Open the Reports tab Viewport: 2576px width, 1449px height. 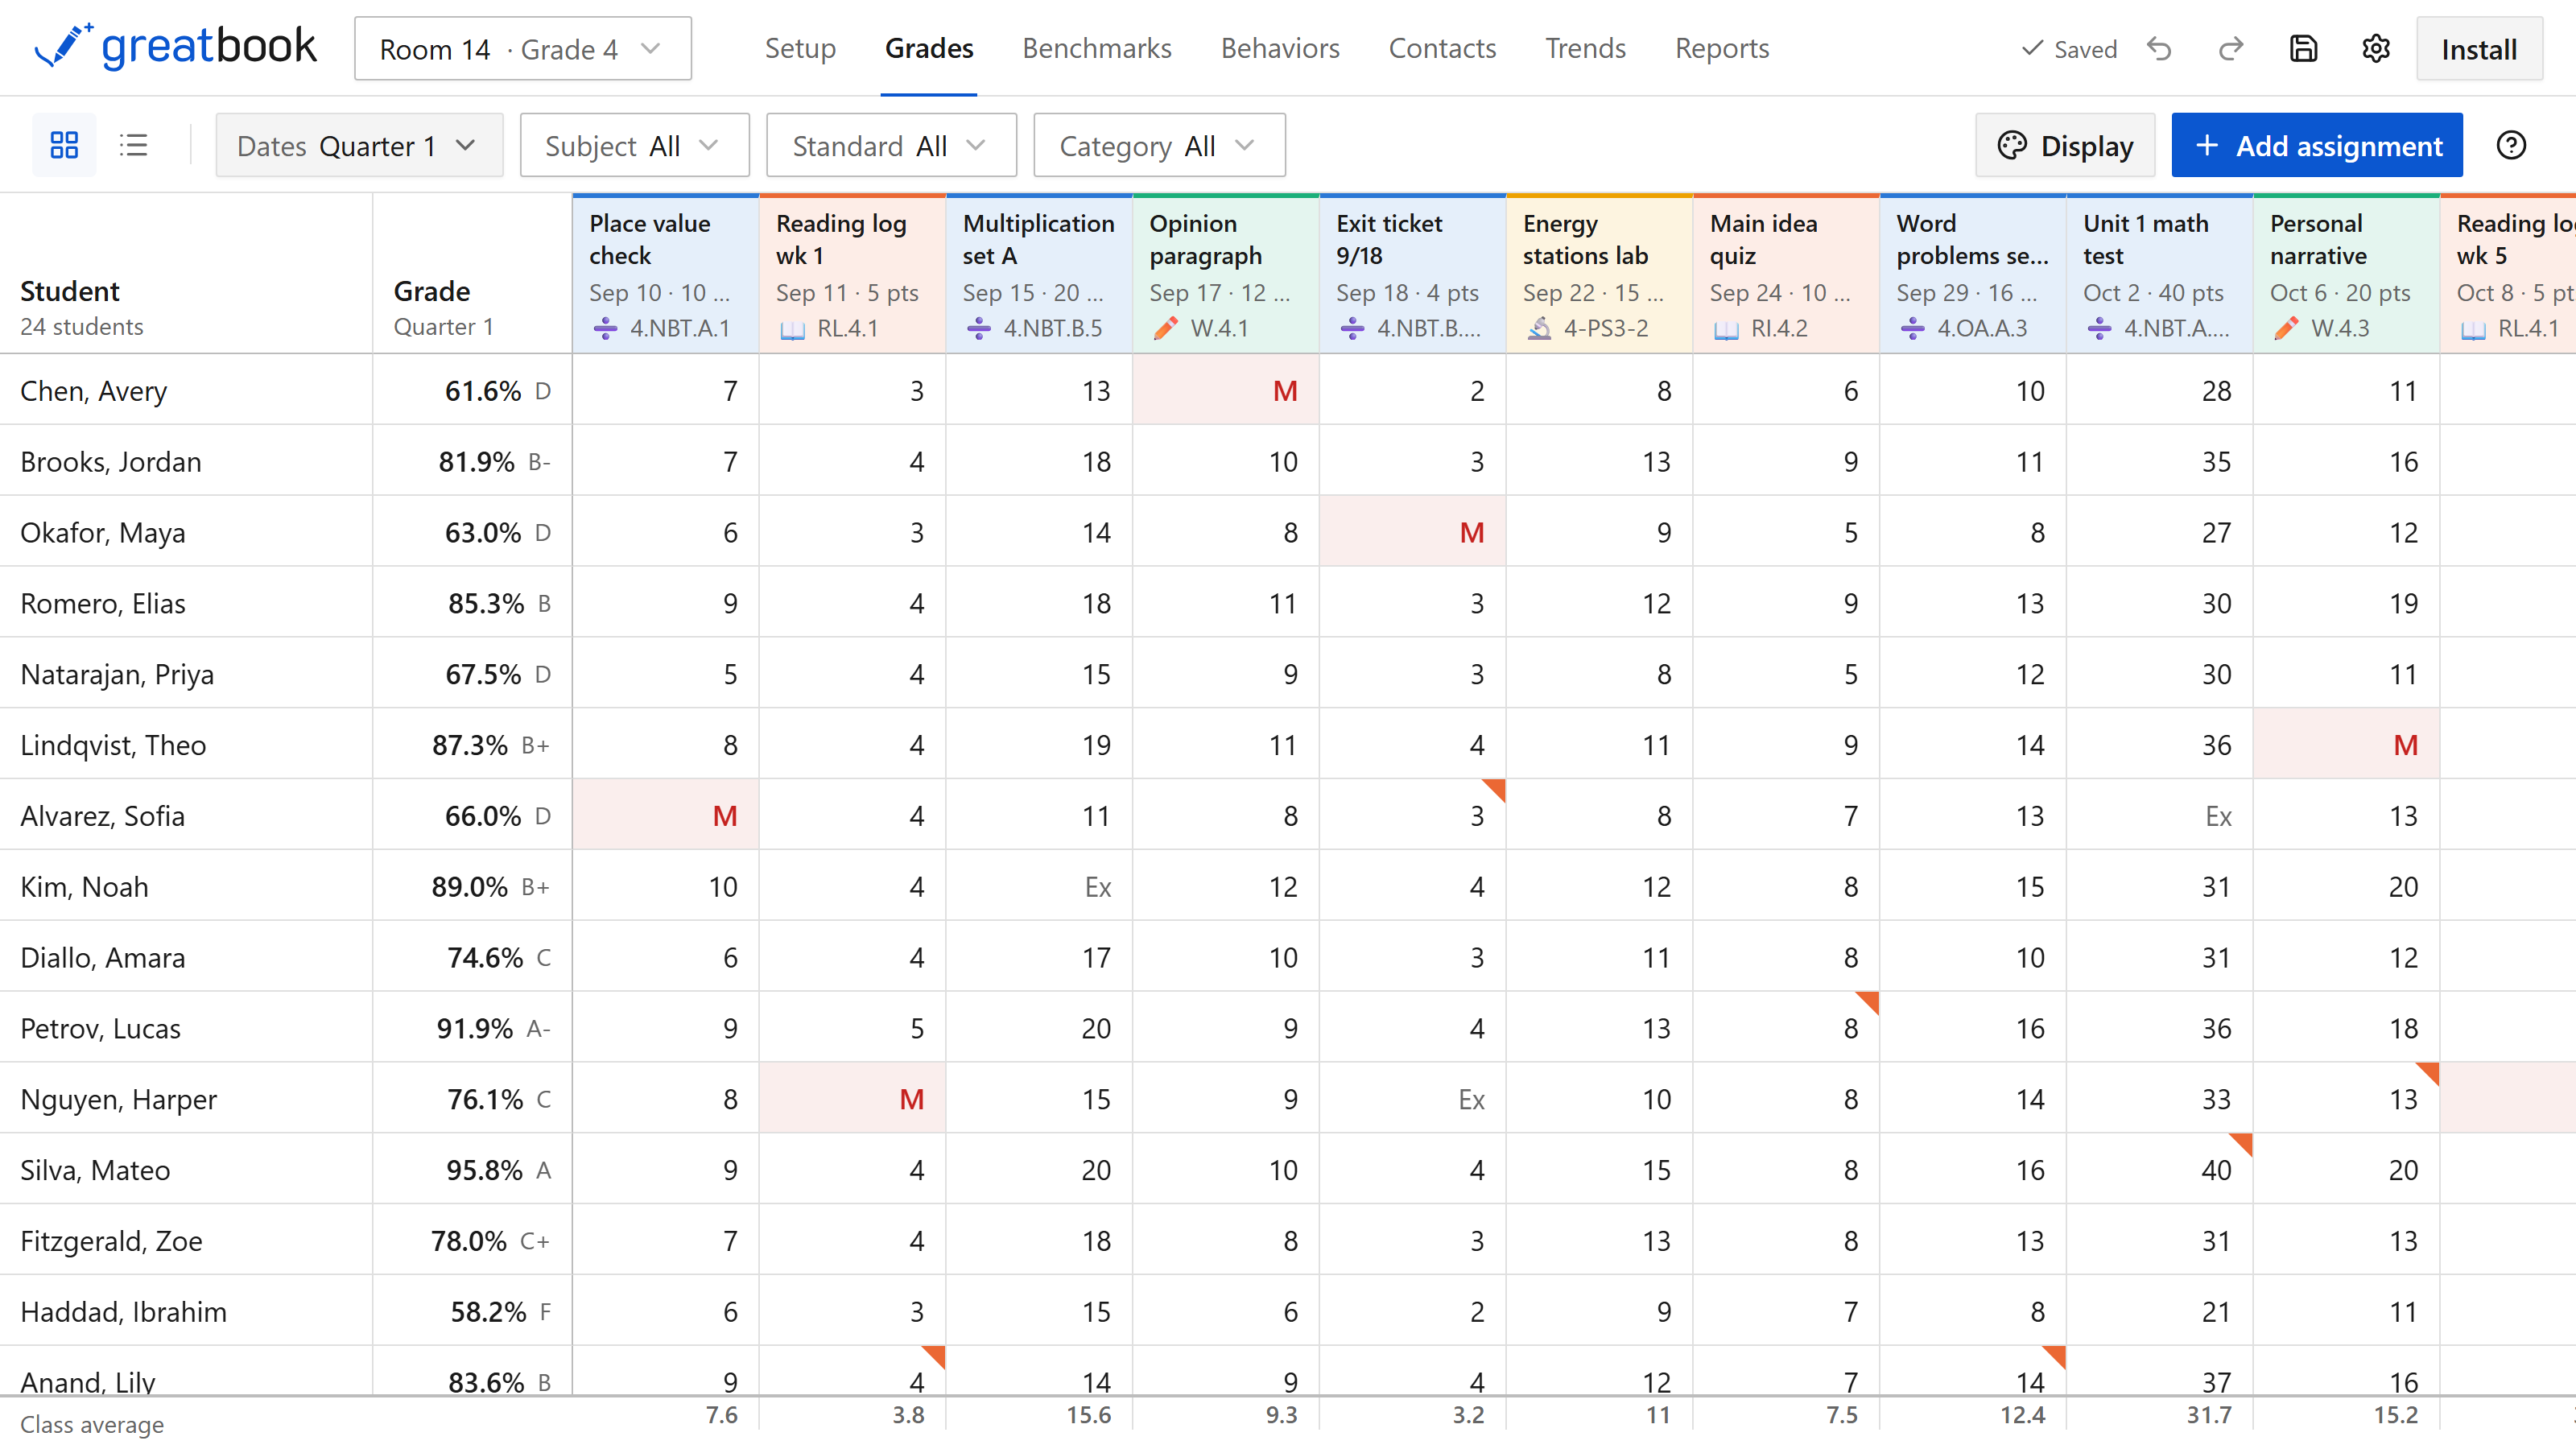pyautogui.click(x=1722, y=48)
